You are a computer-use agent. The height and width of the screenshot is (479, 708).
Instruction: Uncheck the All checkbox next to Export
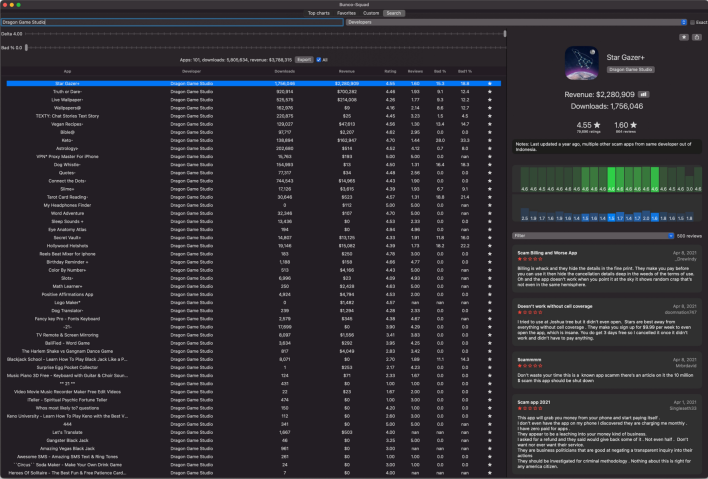pos(319,60)
